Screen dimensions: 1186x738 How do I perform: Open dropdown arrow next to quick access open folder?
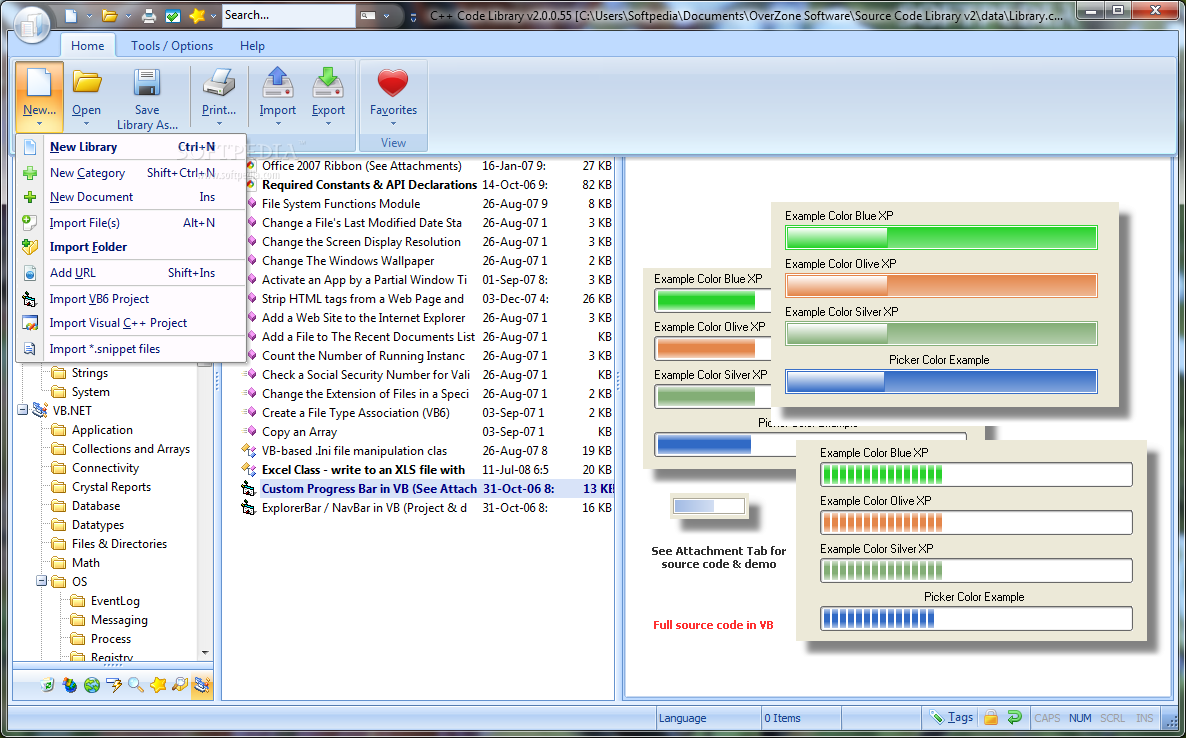click(x=129, y=16)
